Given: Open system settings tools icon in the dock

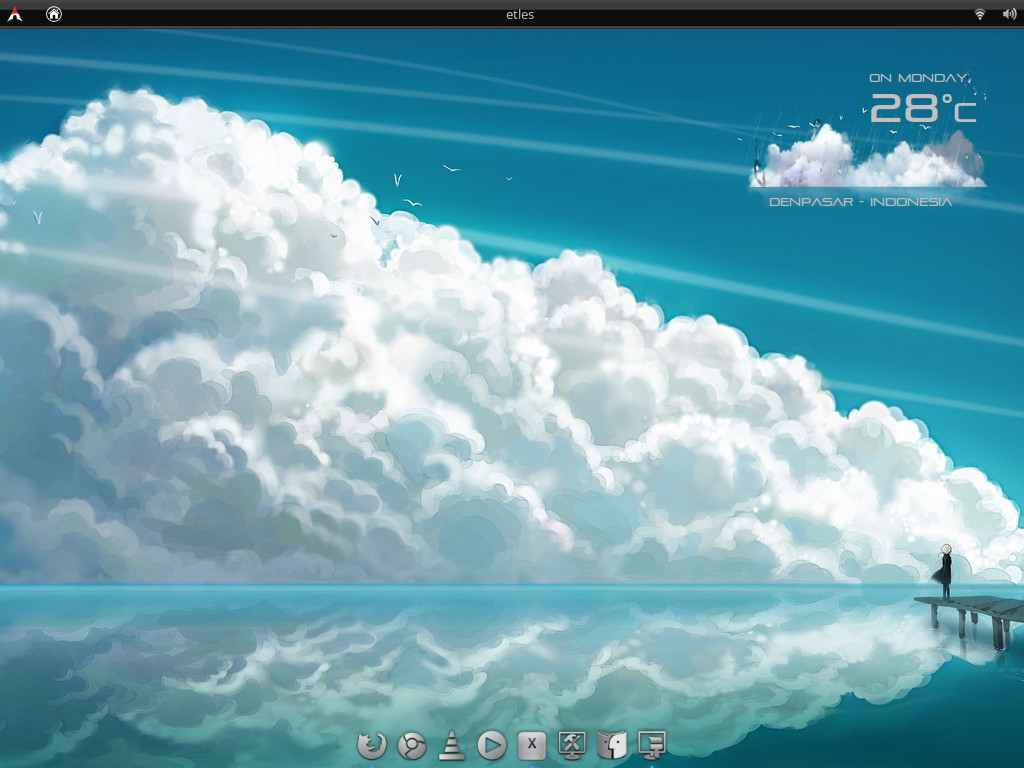Looking at the screenshot, I should [x=572, y=745].
